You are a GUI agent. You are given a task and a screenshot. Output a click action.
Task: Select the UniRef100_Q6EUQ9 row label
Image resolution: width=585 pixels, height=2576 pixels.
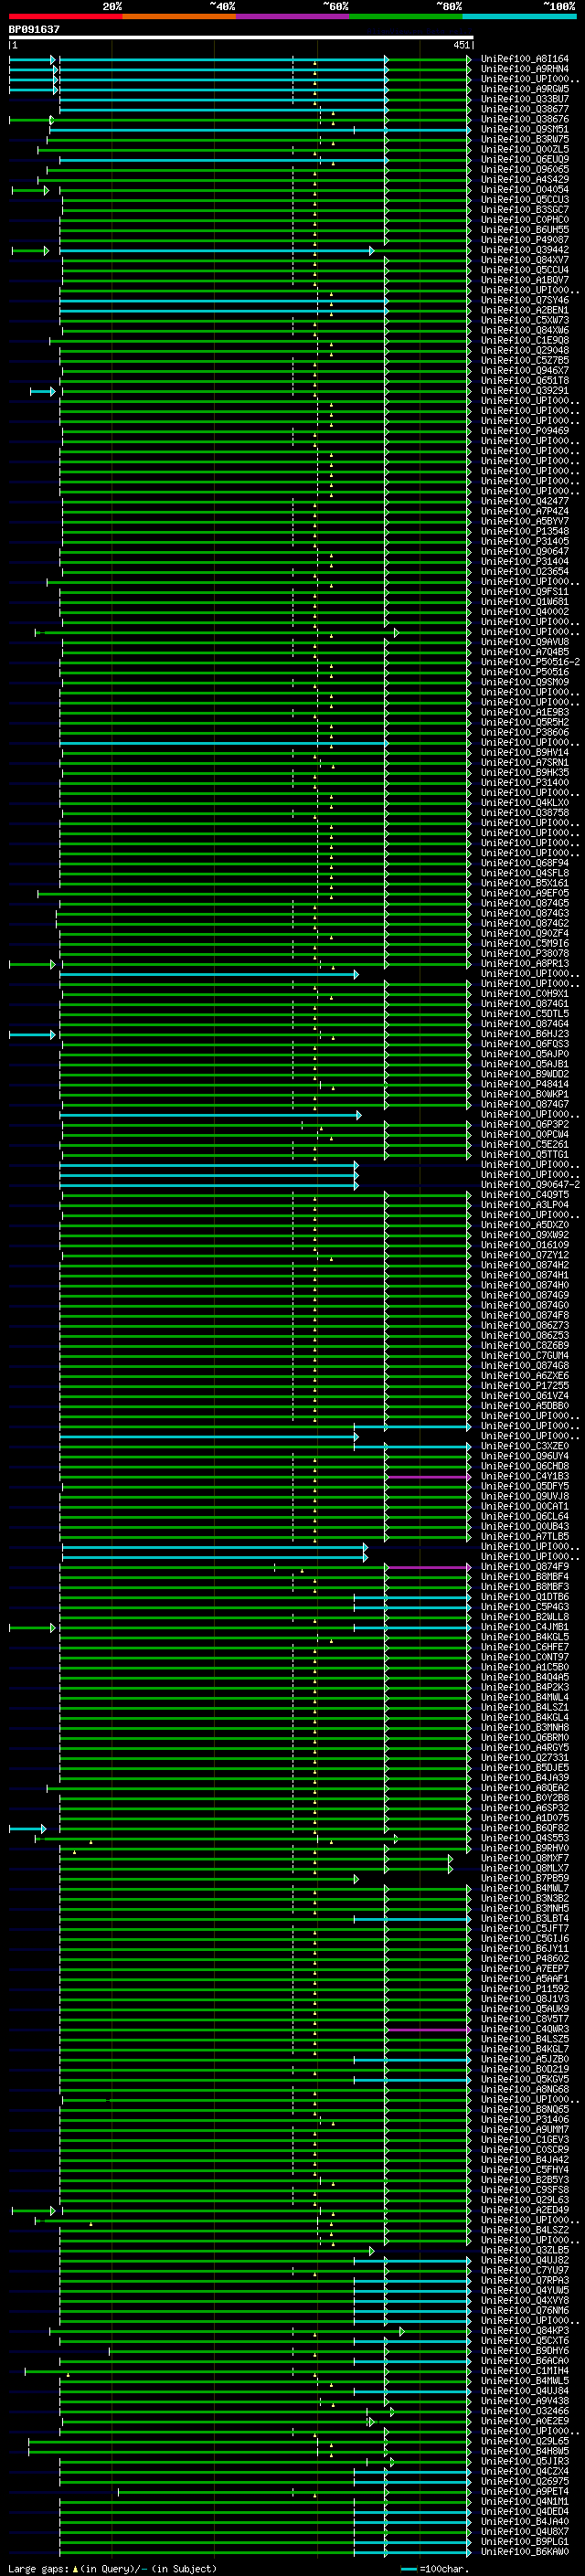click(x=525, y=159)
